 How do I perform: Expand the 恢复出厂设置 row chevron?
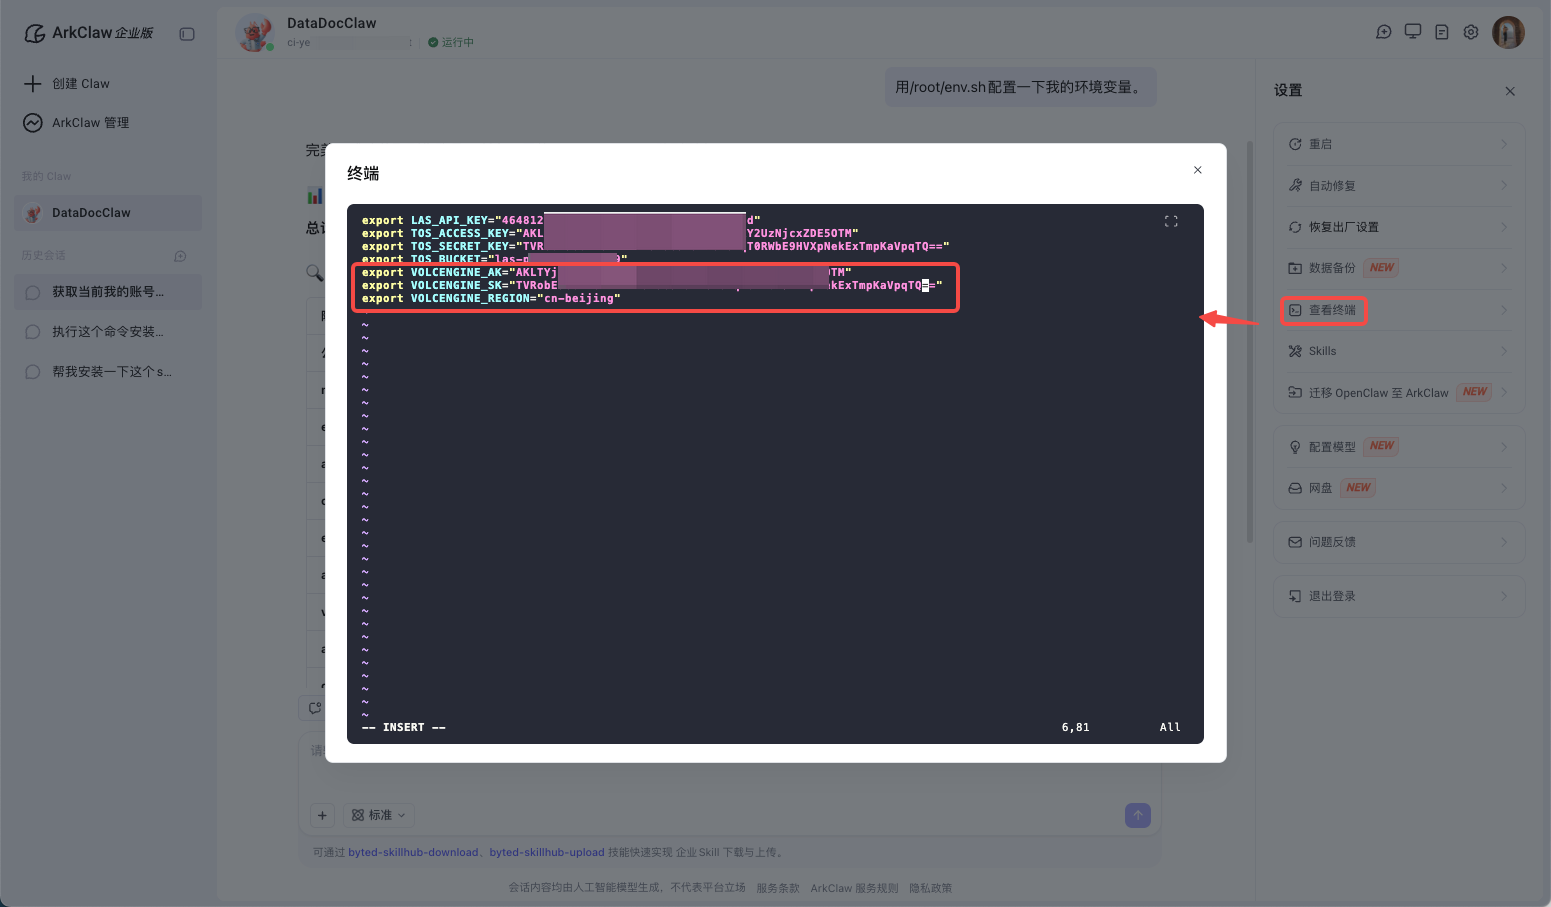click(1504, 227)
